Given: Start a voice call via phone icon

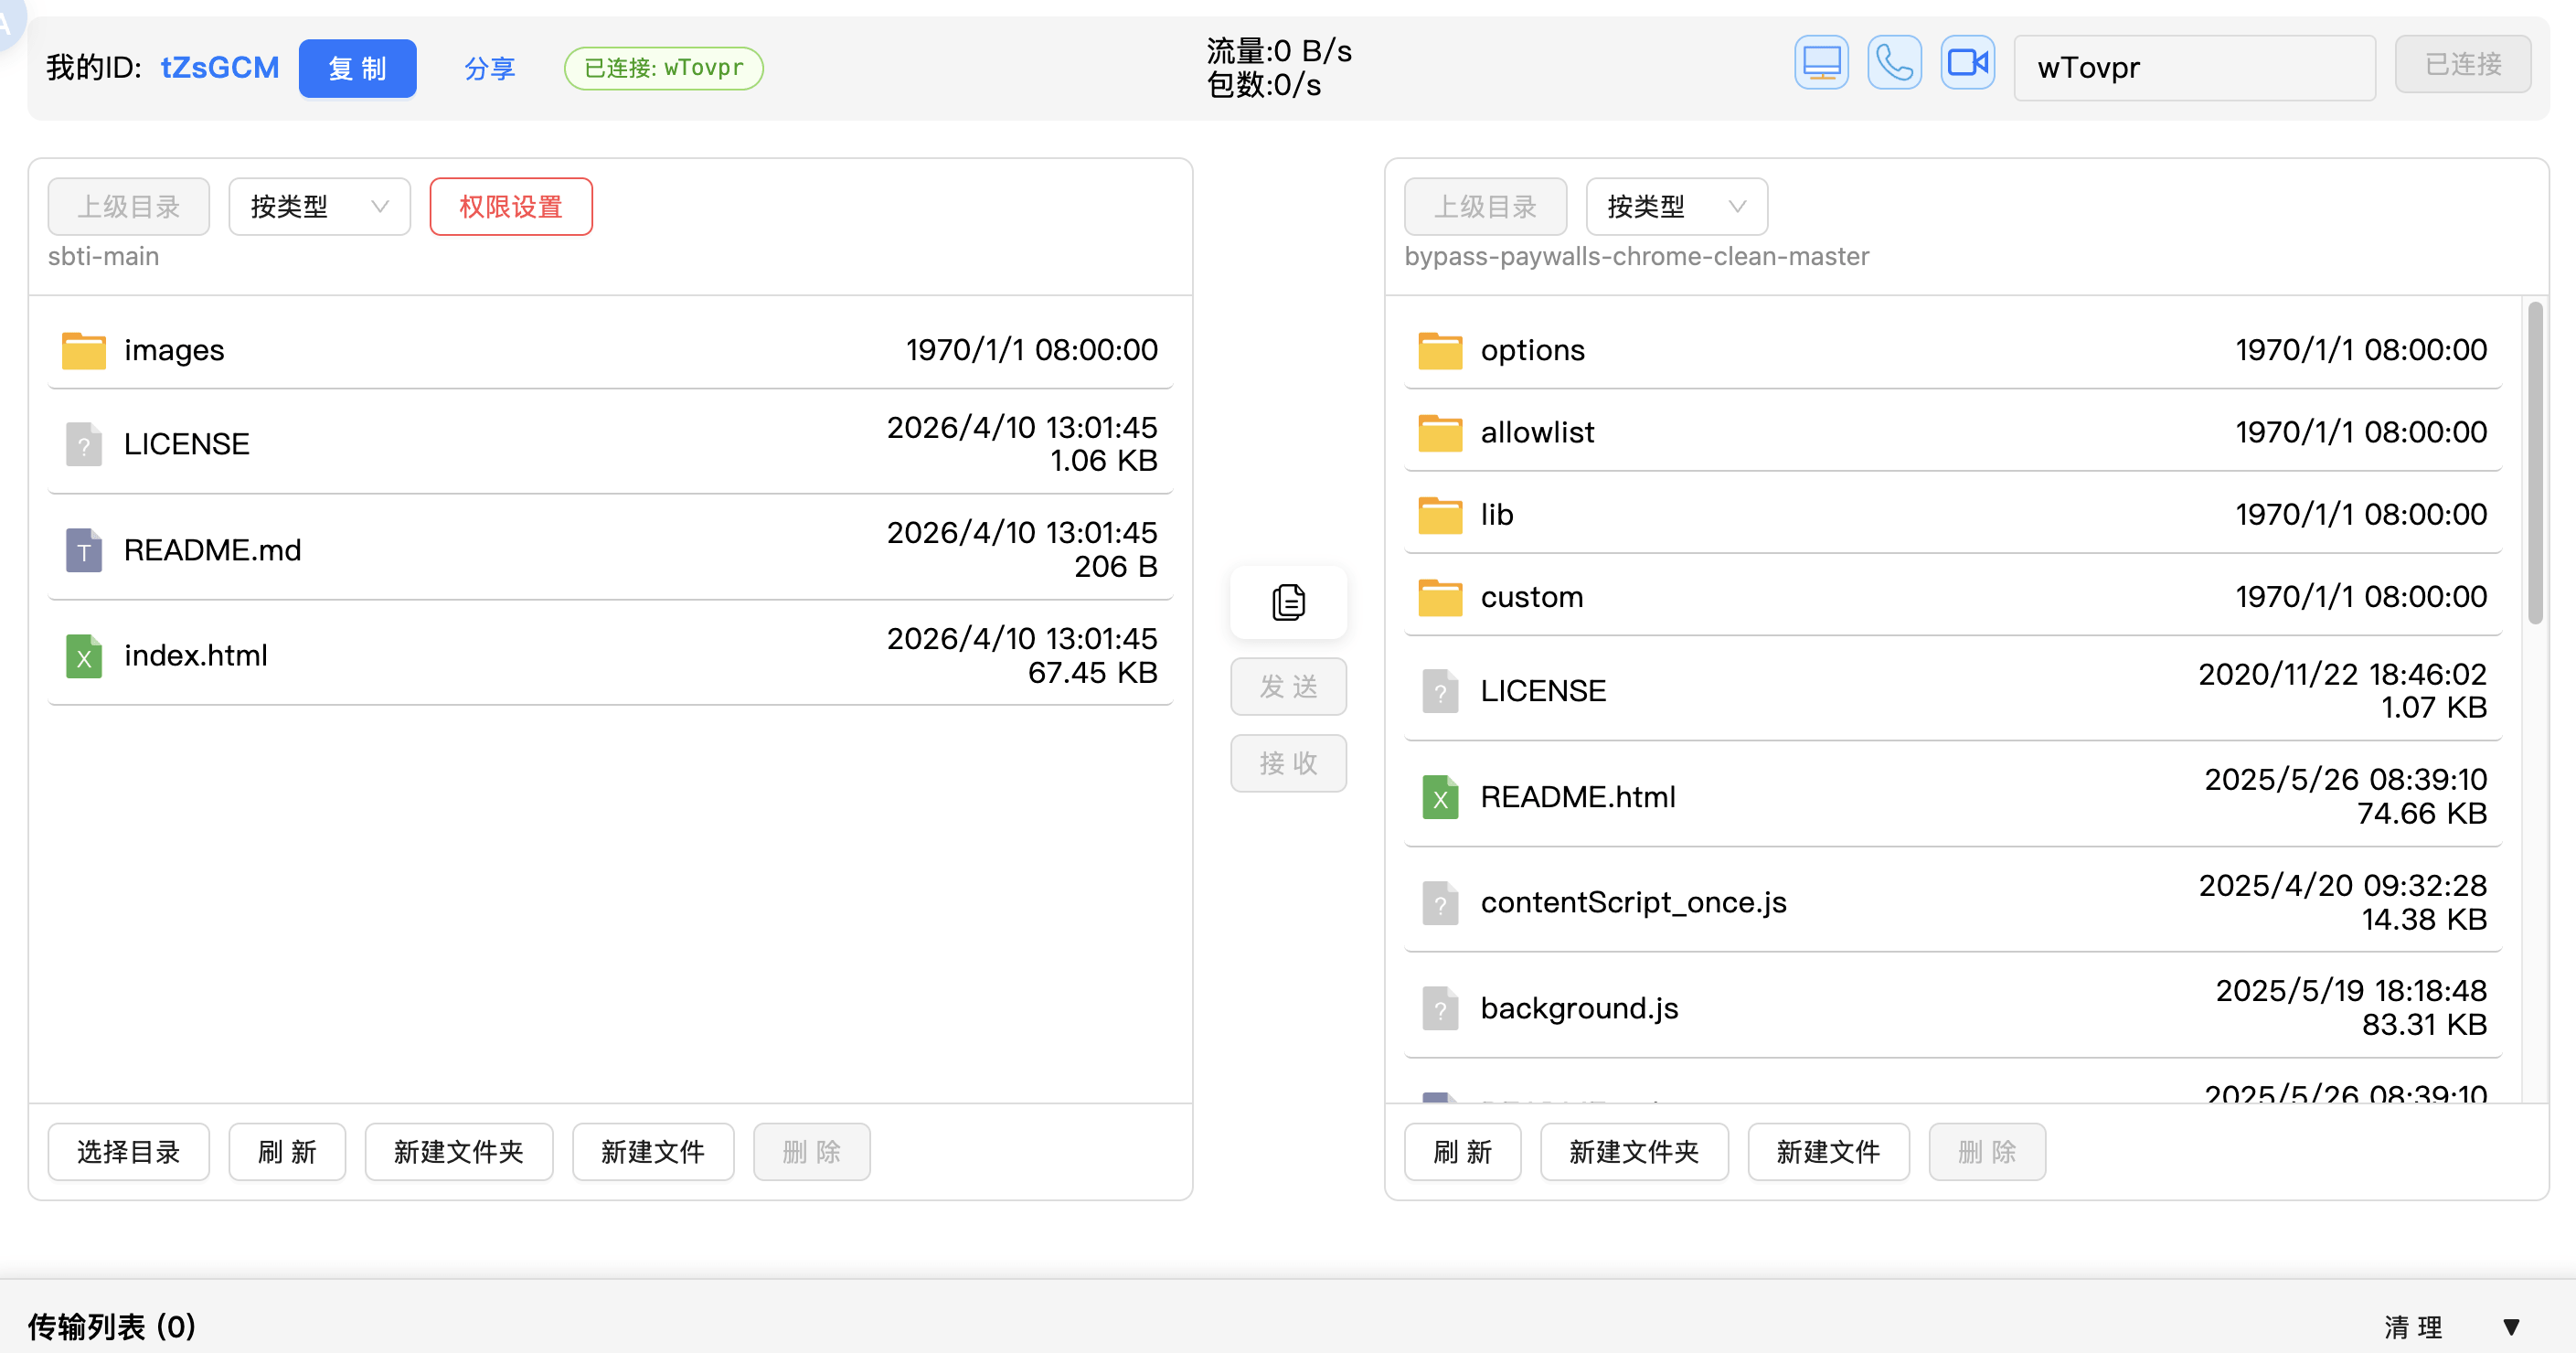Looking at the screenshot, I should coord(1894,64).
